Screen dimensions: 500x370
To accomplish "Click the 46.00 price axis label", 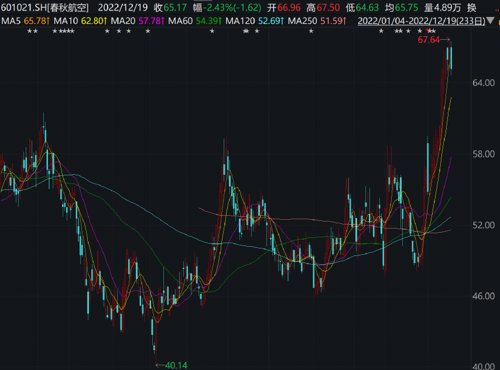I will tap(483, 296).
